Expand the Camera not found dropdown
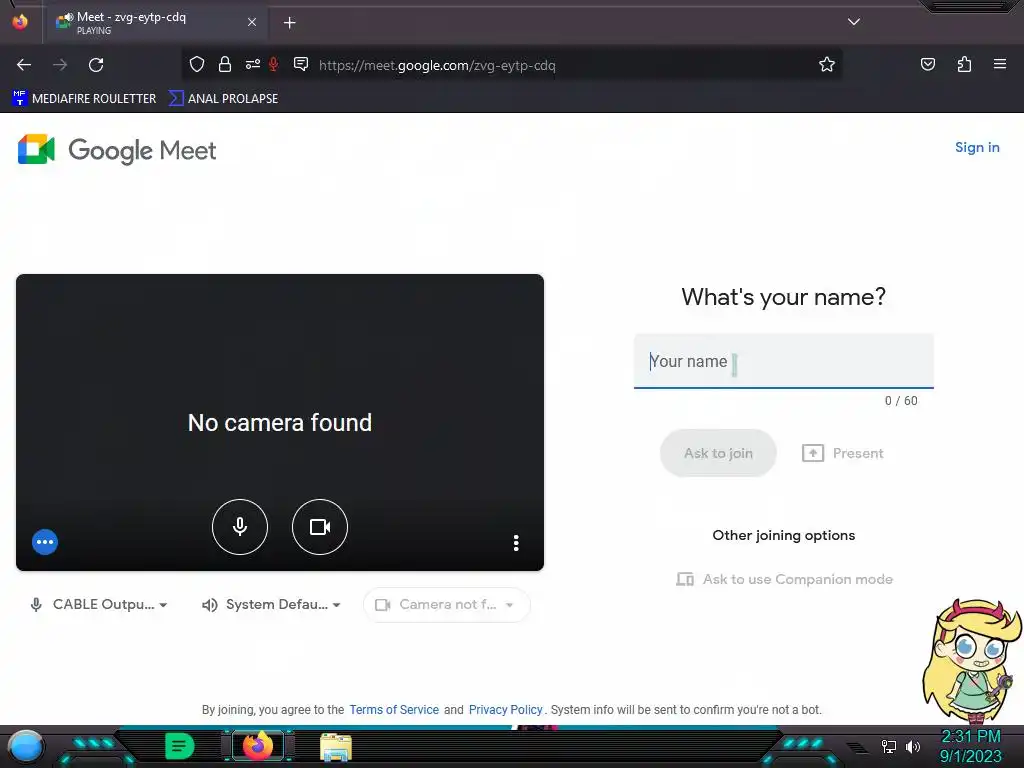The width and height of the screenshot is (1024, 768). tap(447, 605)
